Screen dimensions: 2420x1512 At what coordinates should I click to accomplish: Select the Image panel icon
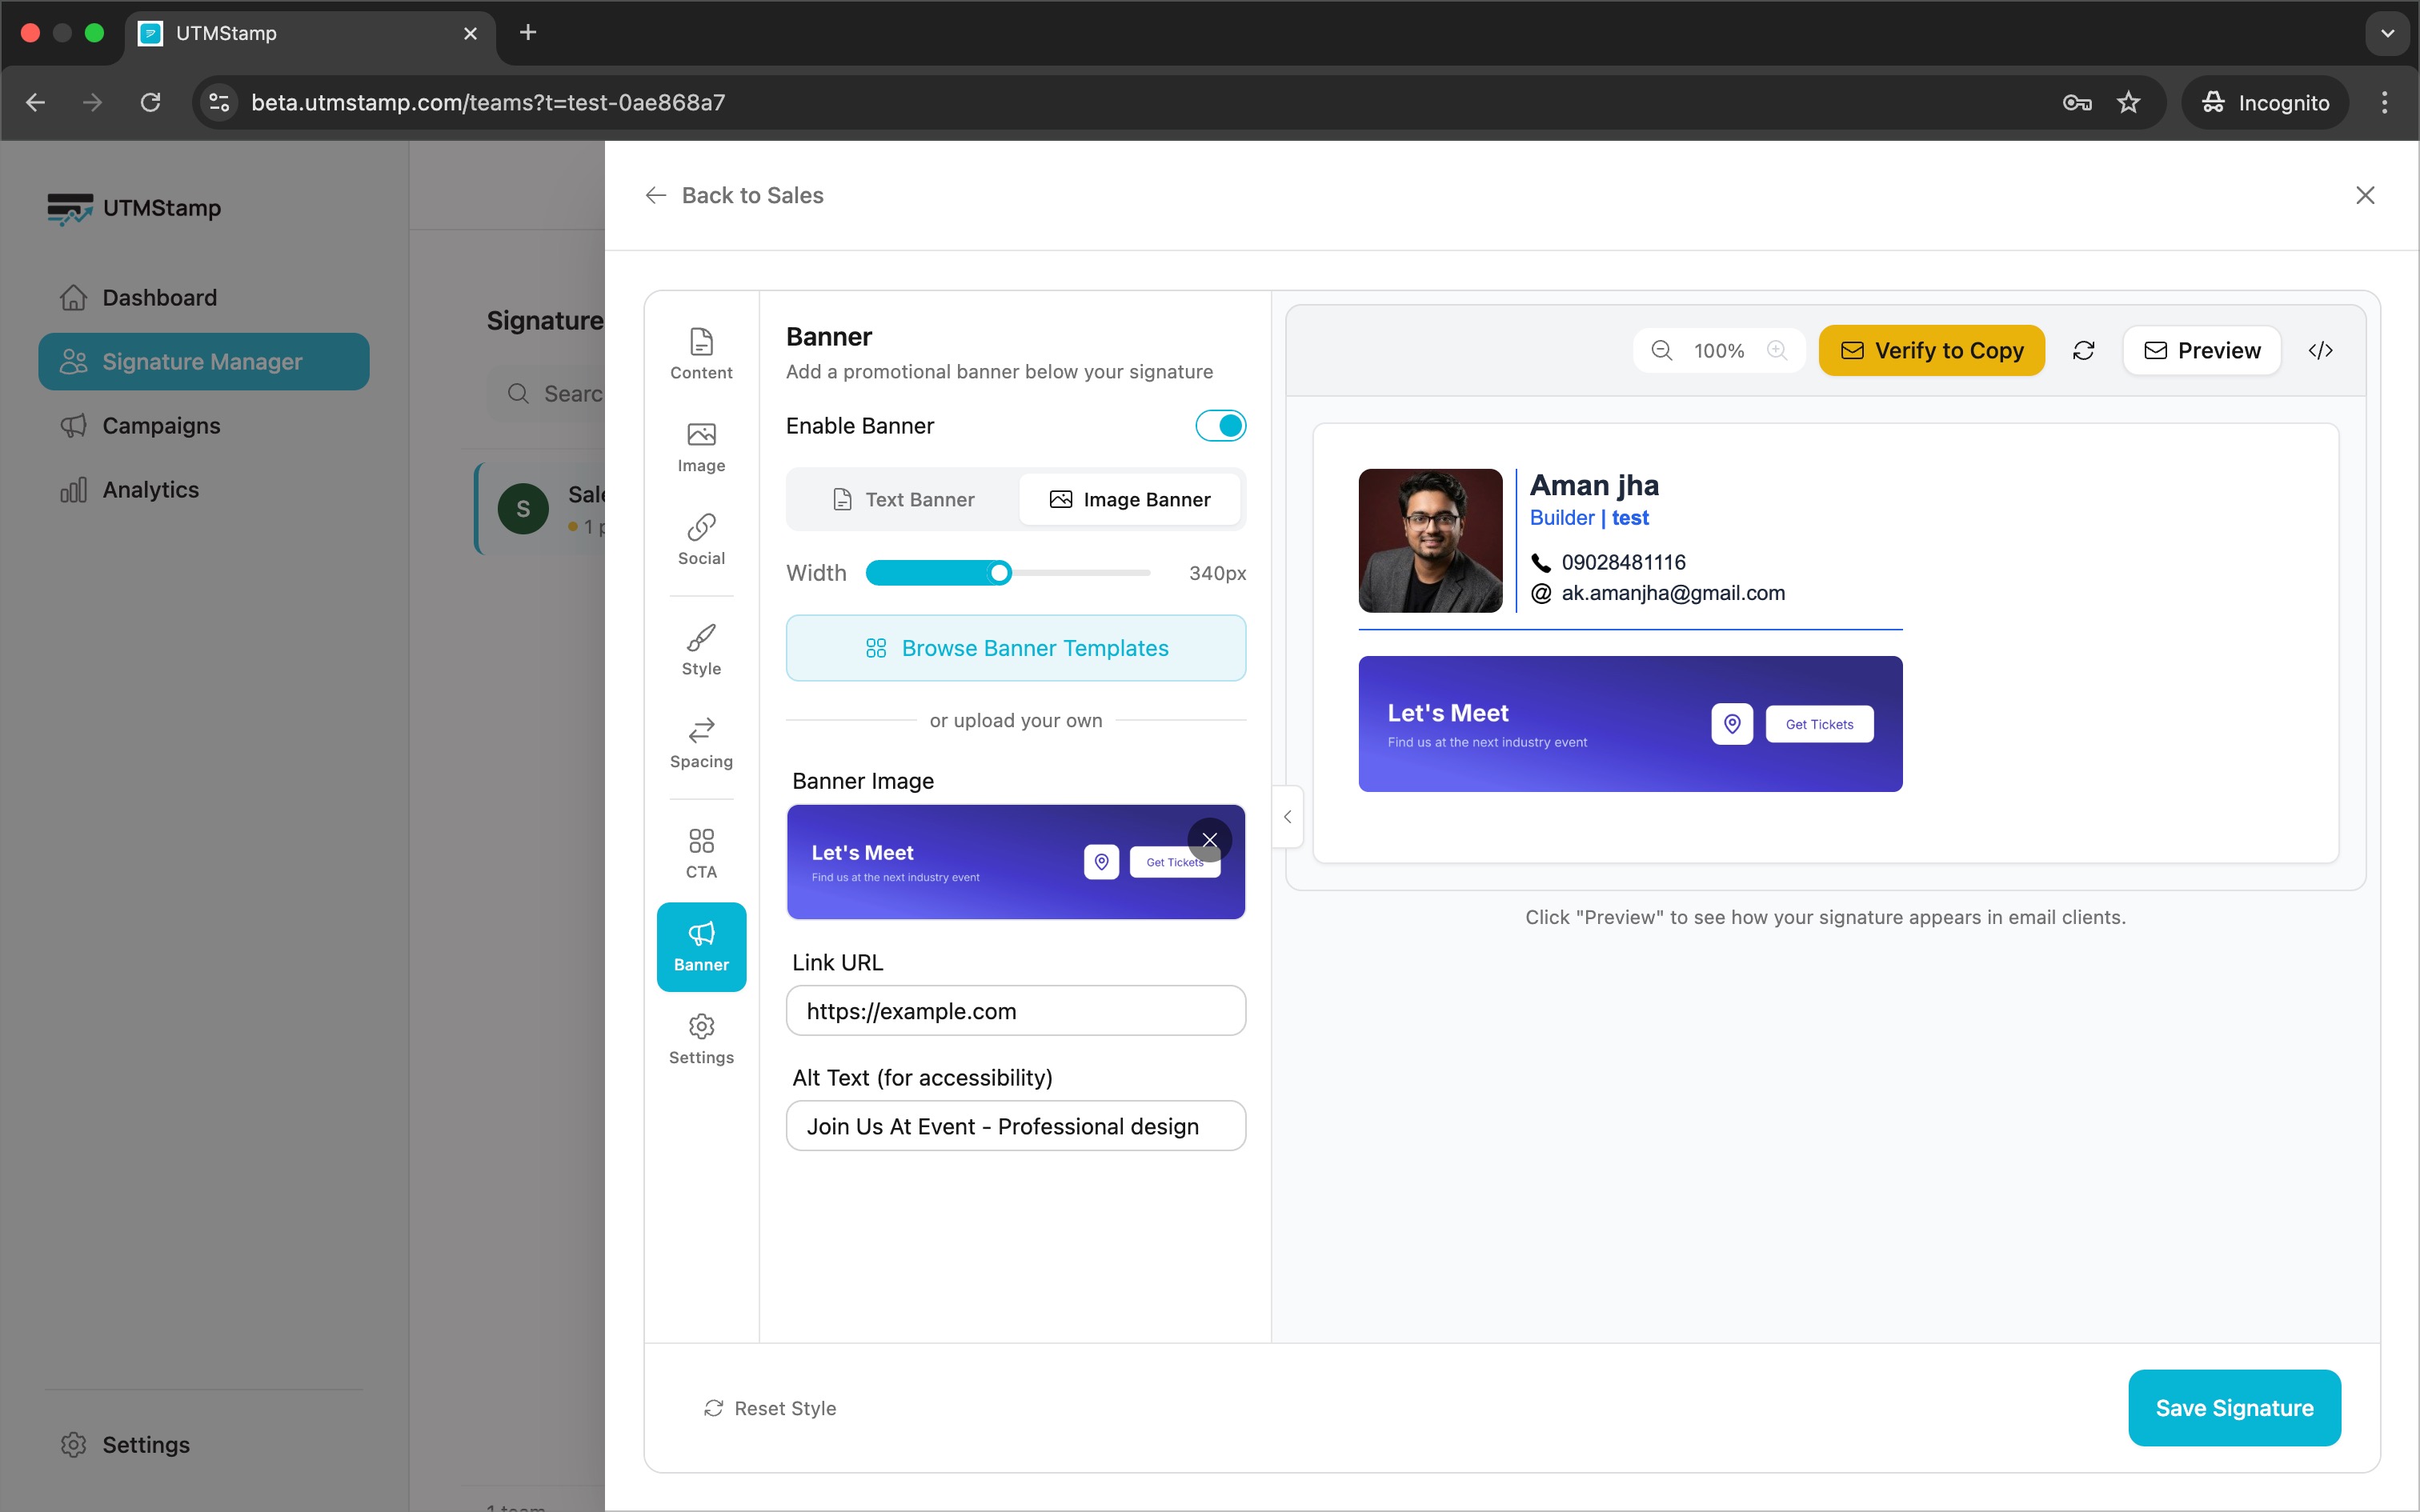701,446
